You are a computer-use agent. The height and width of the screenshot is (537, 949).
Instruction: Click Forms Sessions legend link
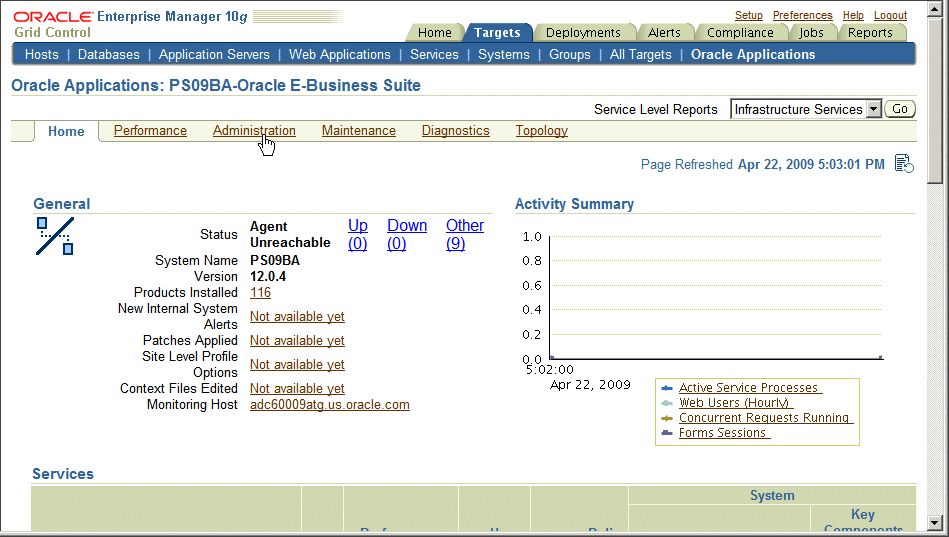click(722, 433)
